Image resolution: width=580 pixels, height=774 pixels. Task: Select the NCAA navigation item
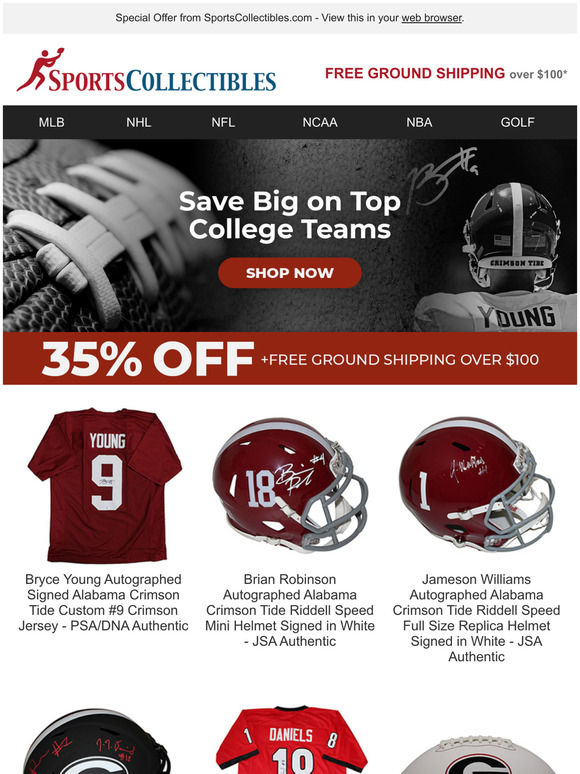tap(320, 122)
